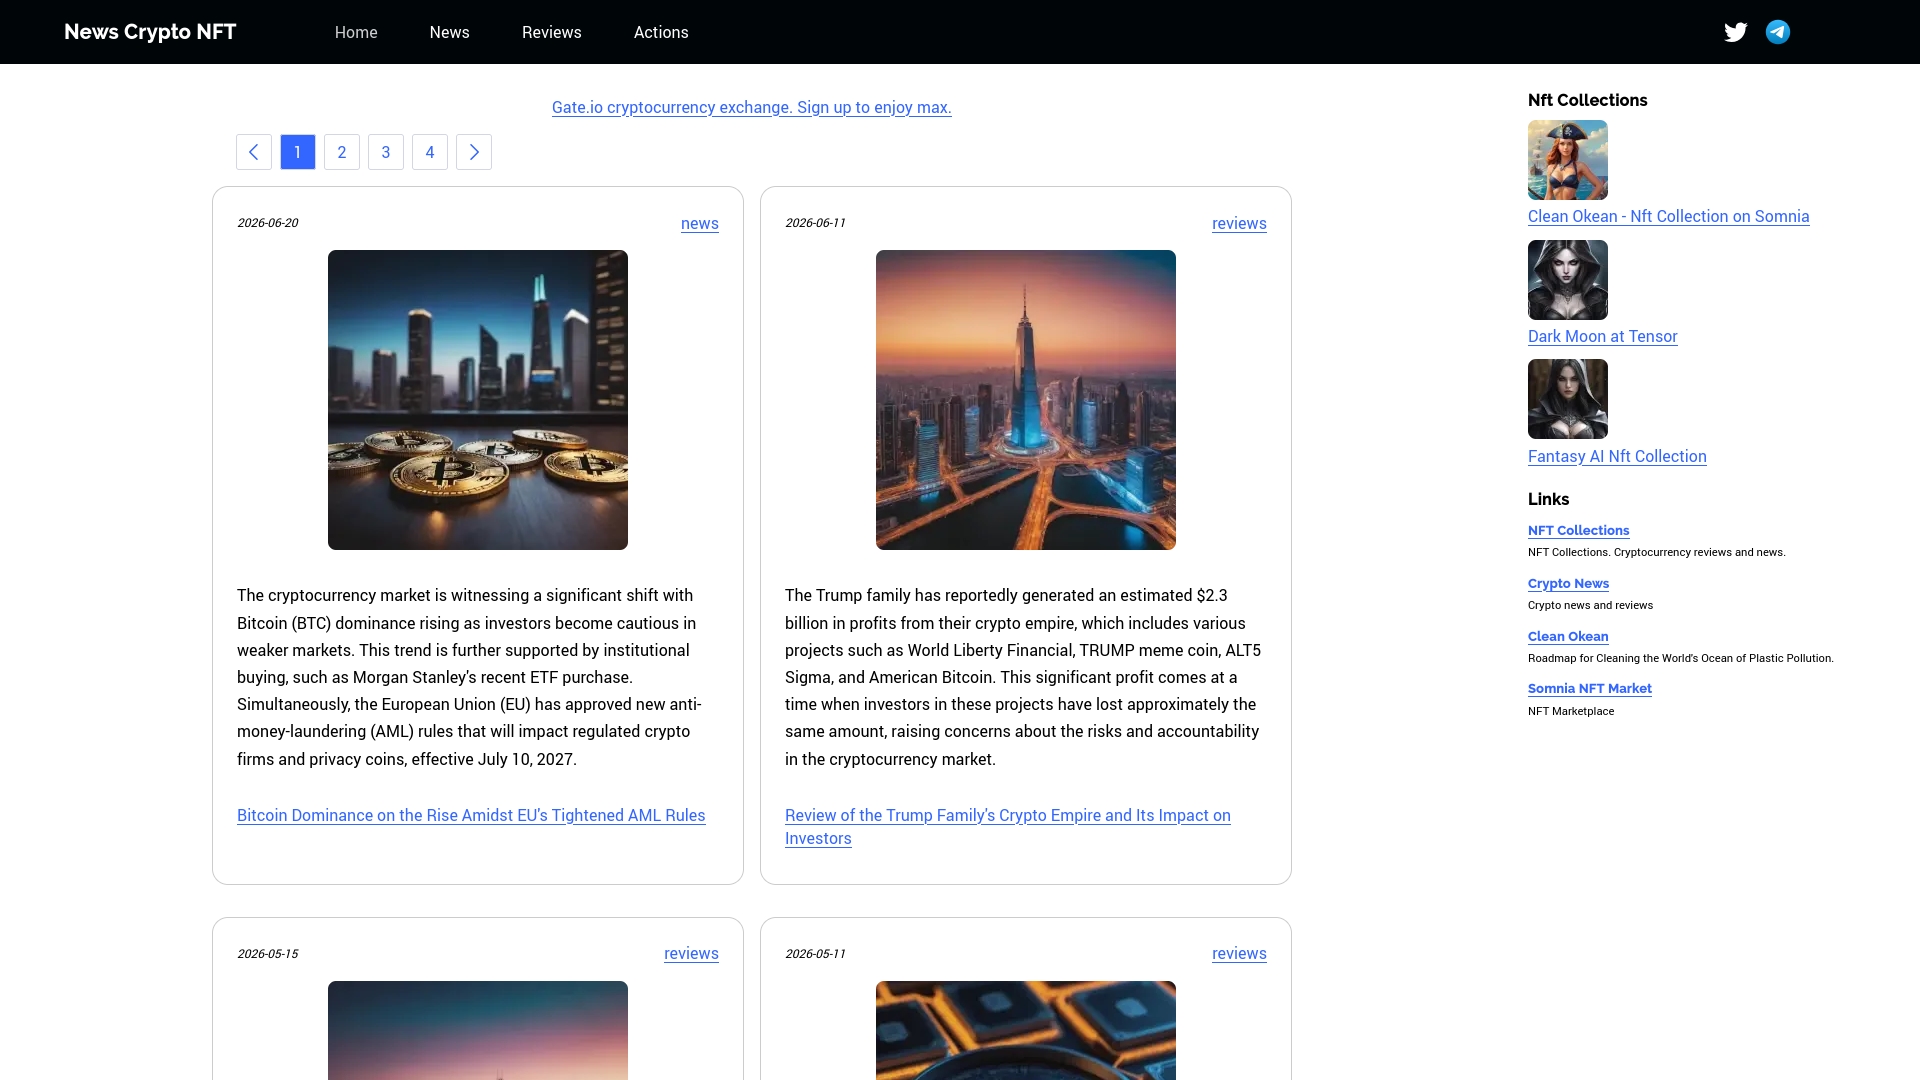Select pagination page 3

pyautogui.click(x=386, y=152)
